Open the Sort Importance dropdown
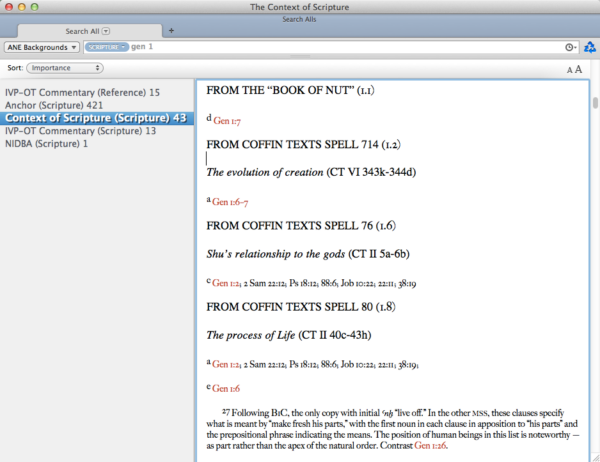600x462 pixels. 64,68
